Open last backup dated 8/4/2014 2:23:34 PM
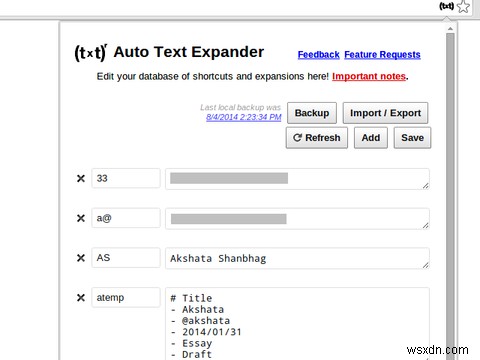The height and width of the screenshot is (360, 480). point(244,117)
